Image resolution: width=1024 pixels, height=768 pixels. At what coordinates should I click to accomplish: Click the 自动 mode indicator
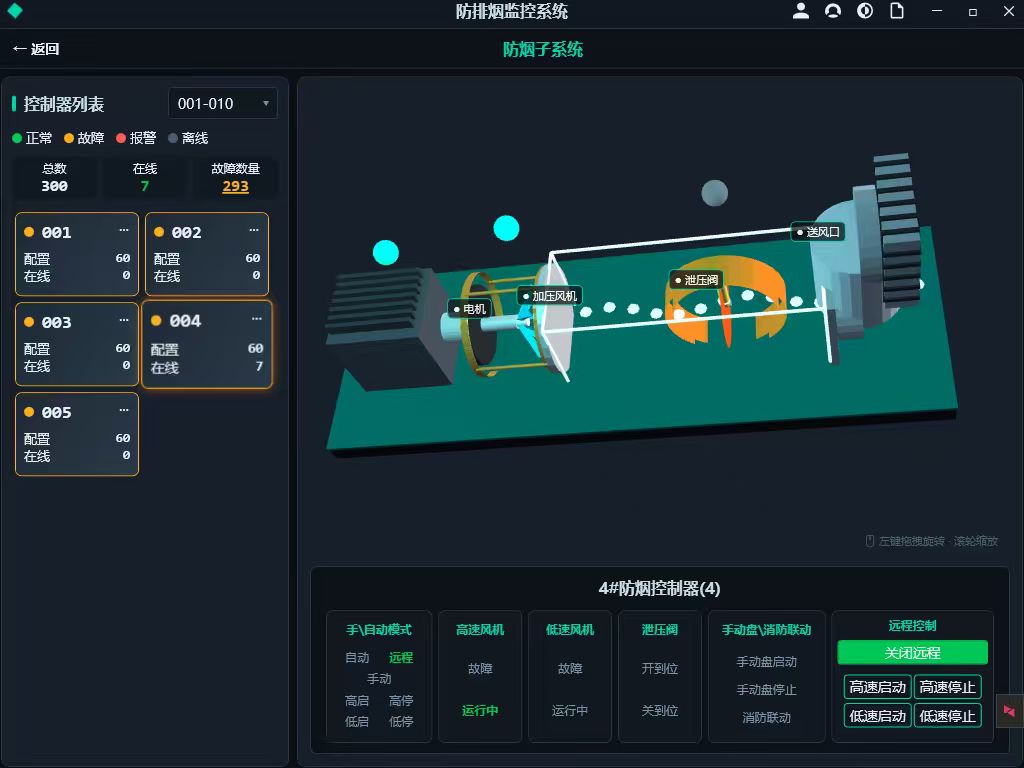point(357,658)
